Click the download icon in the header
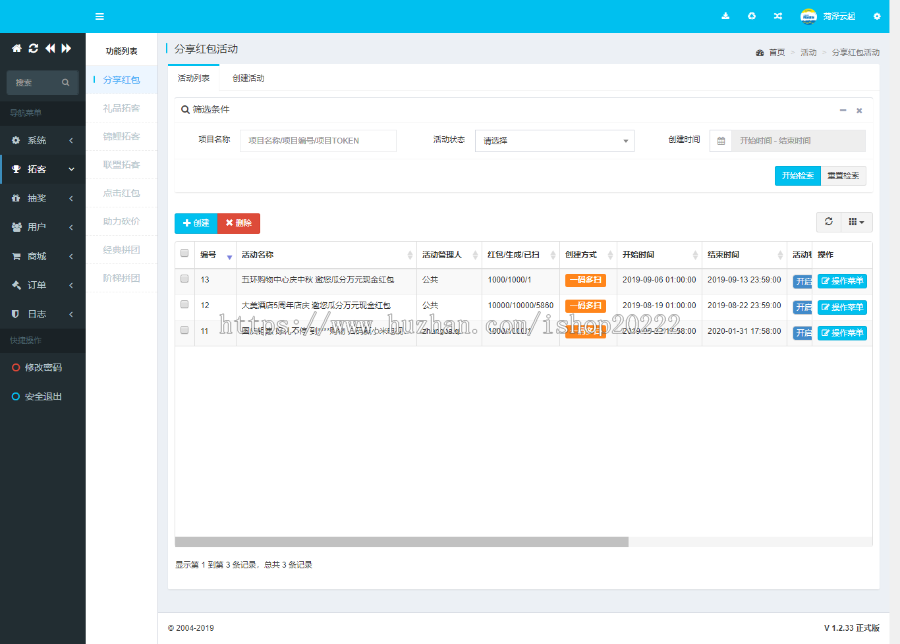The width and height of the screenshot is (900, 644). [x=726, y=17]
